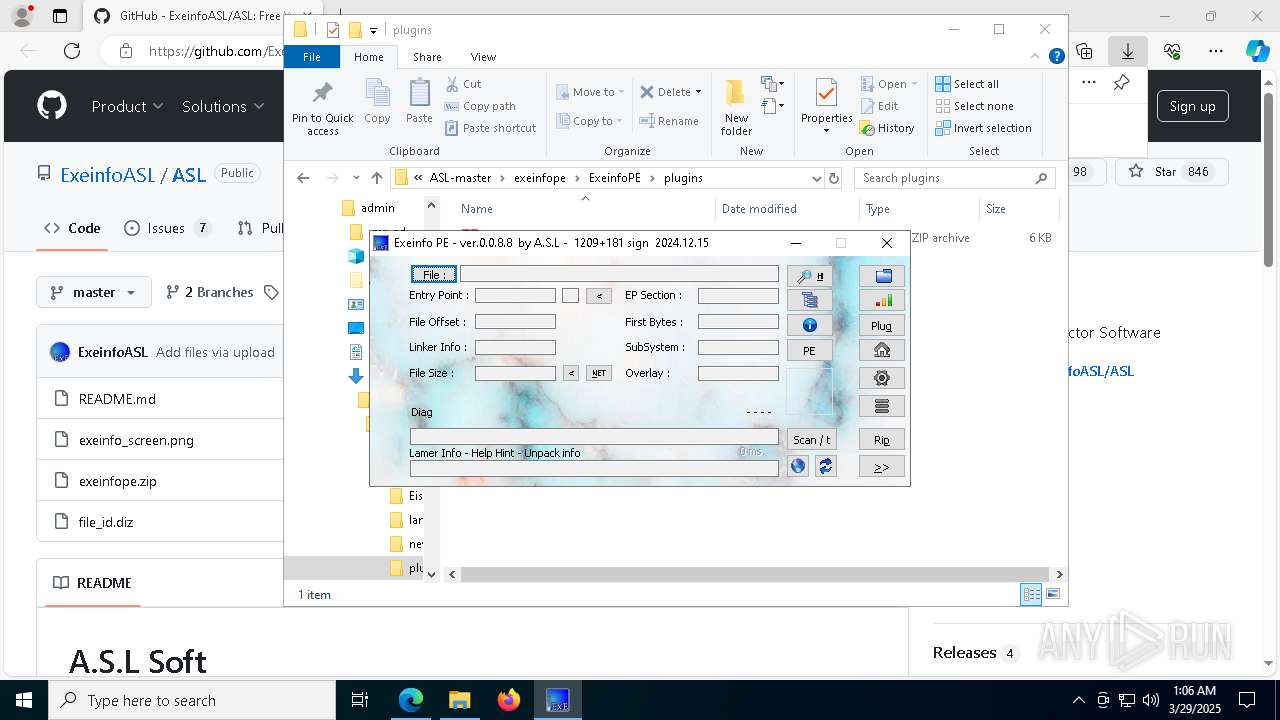Click Select all in Explorer ribbon
1280x720 pixels.
point(967,84)
